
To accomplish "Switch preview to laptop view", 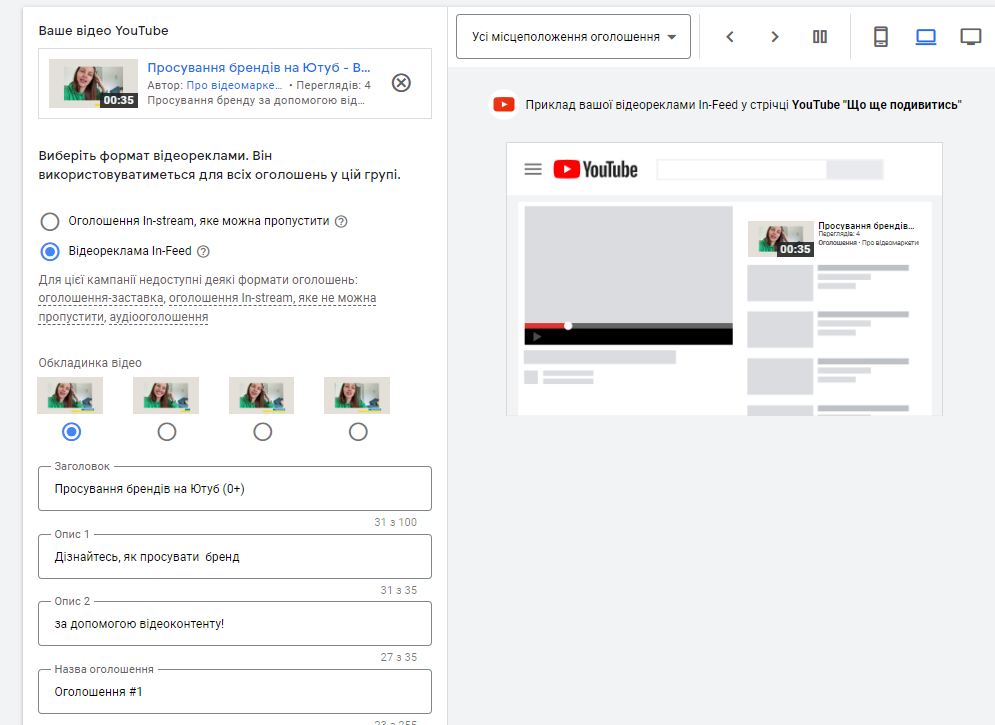I will (926, 37).
